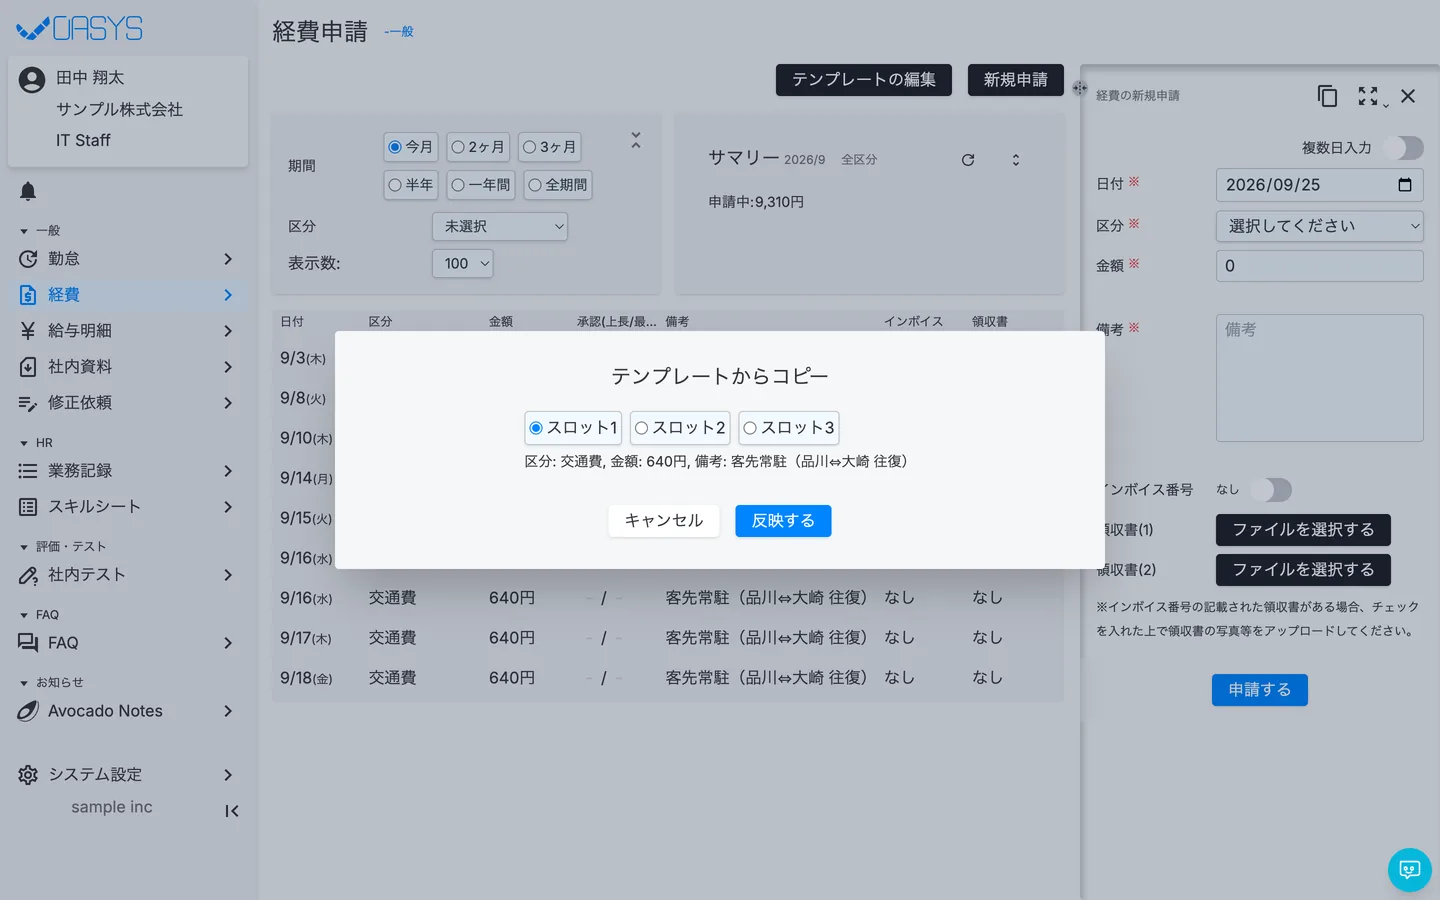Screen dimensions: 1440x900
Task: Toggle the 複数日入力 switch
Action: [1404, 148]
